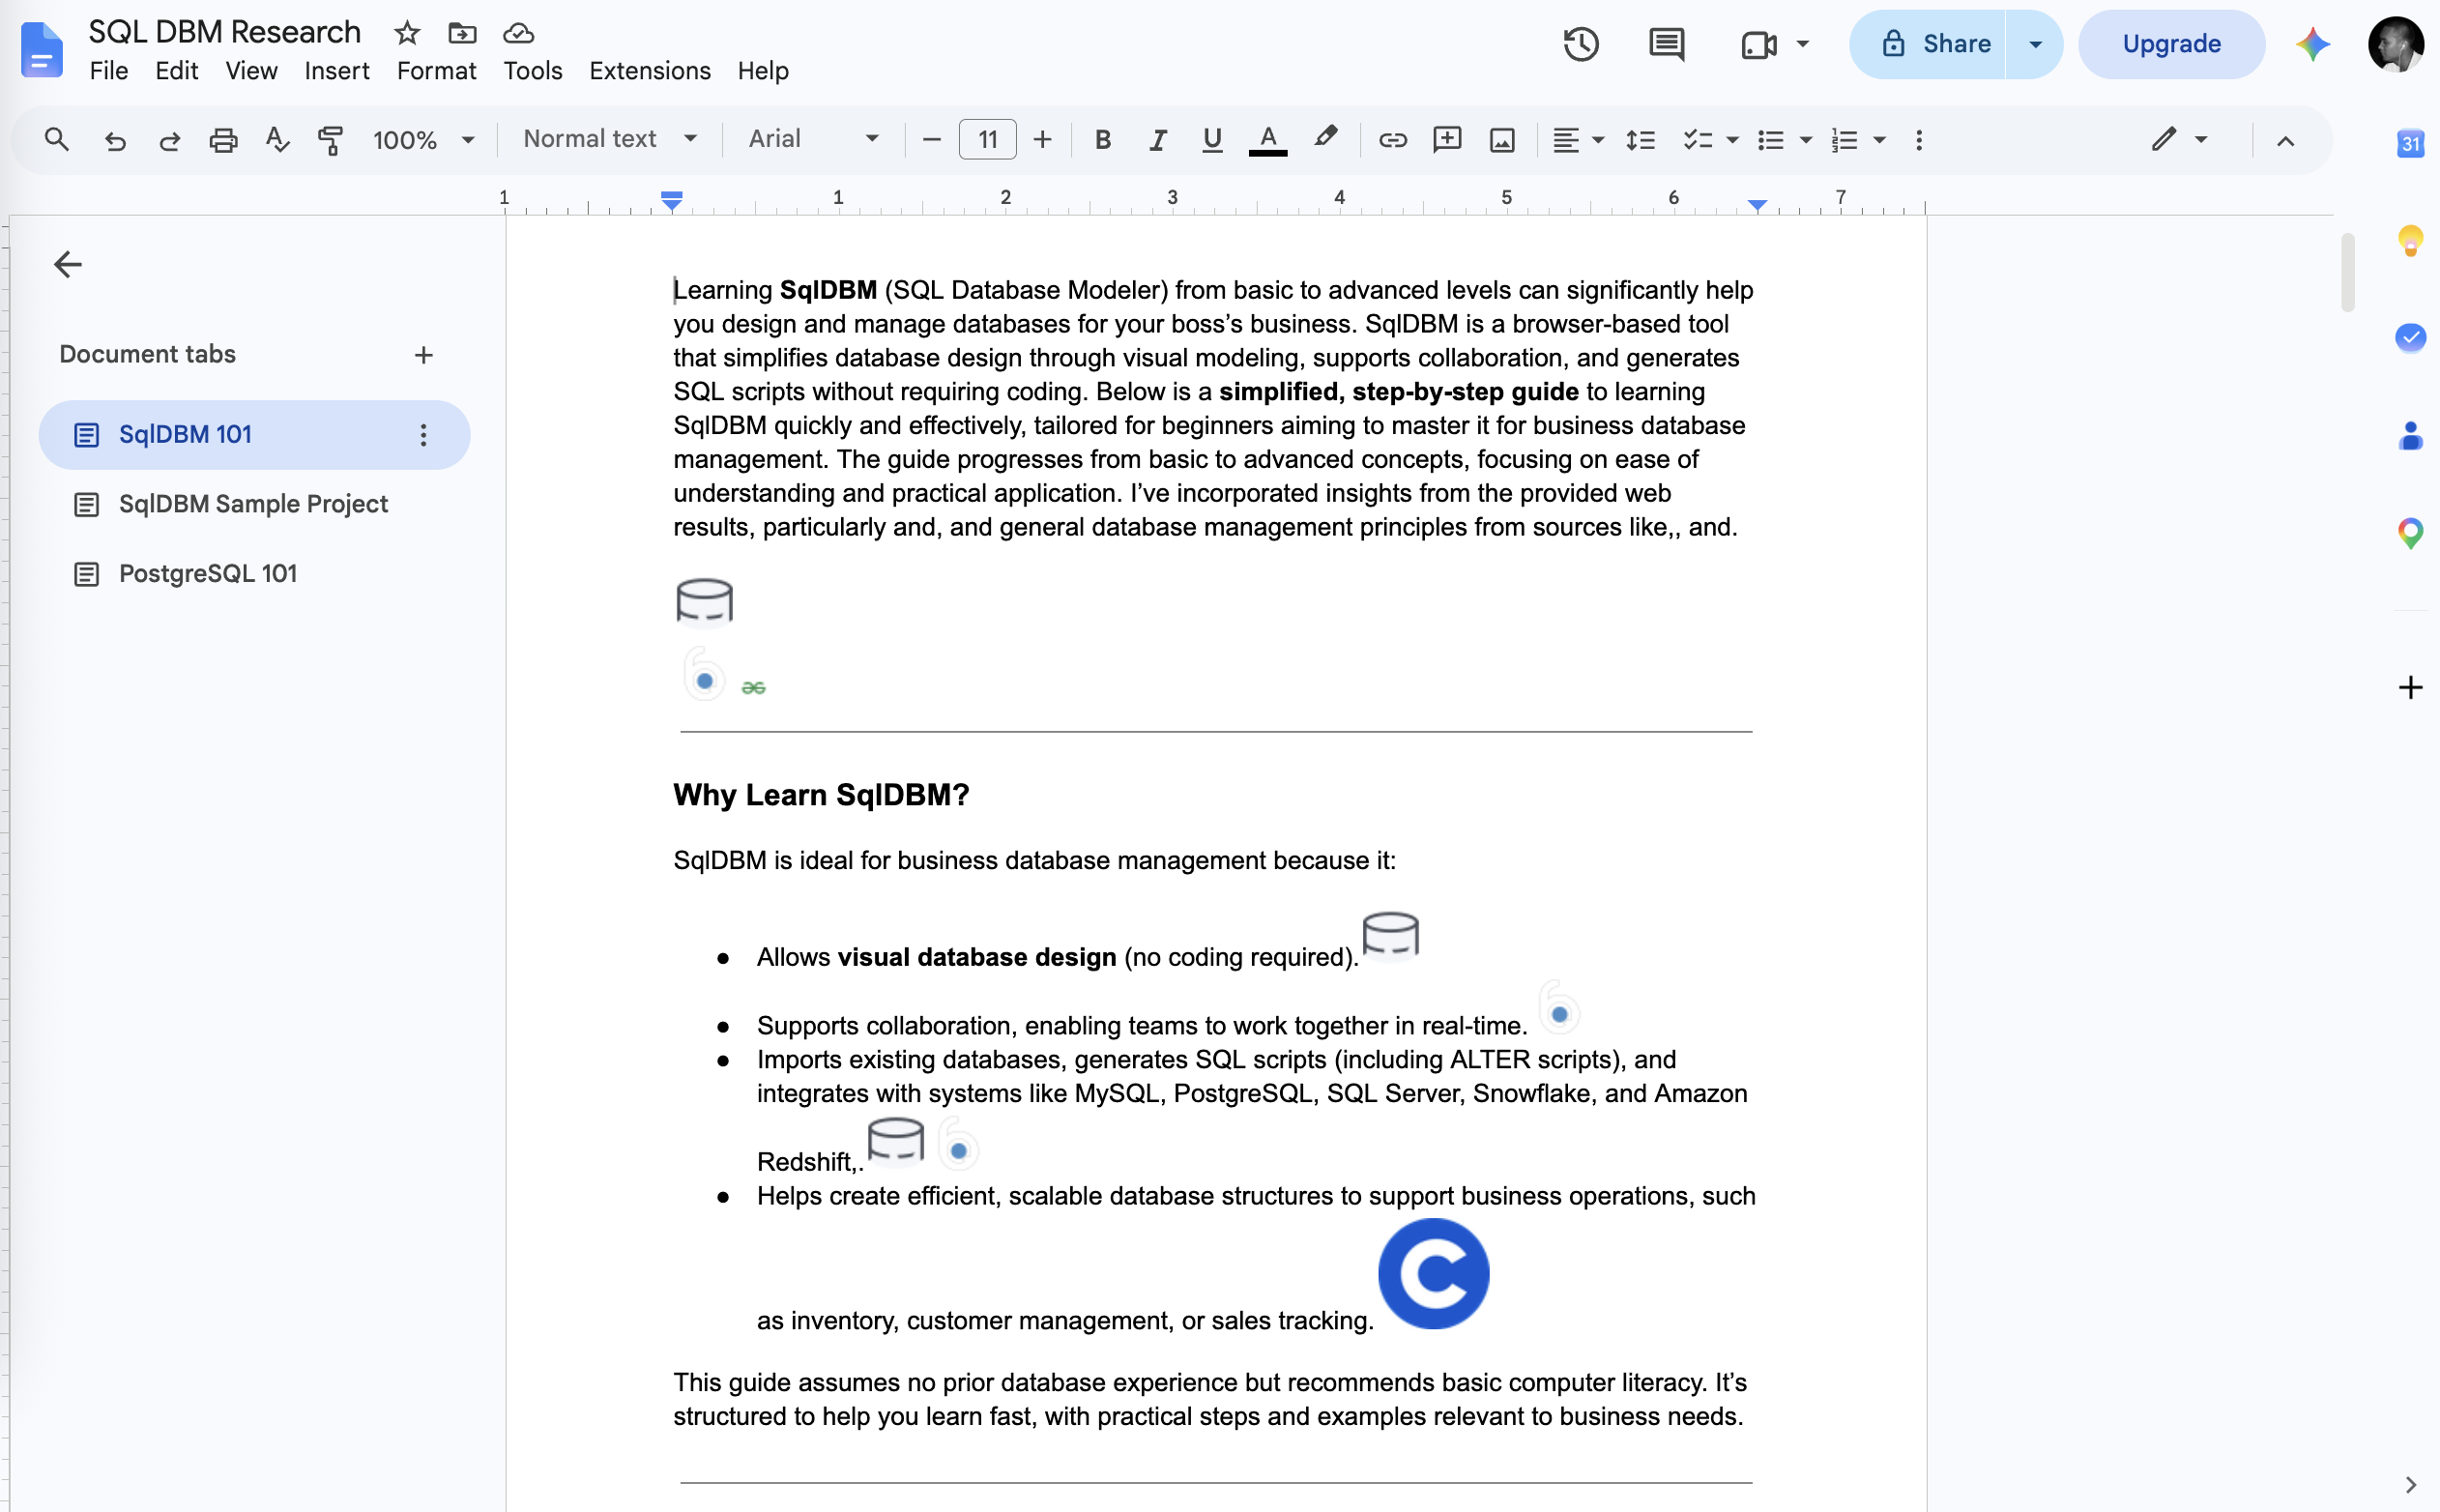Viewport: 2440px width, 1512px height.
Task: Open the Normal text style dropdown
Action: [609, 139]
